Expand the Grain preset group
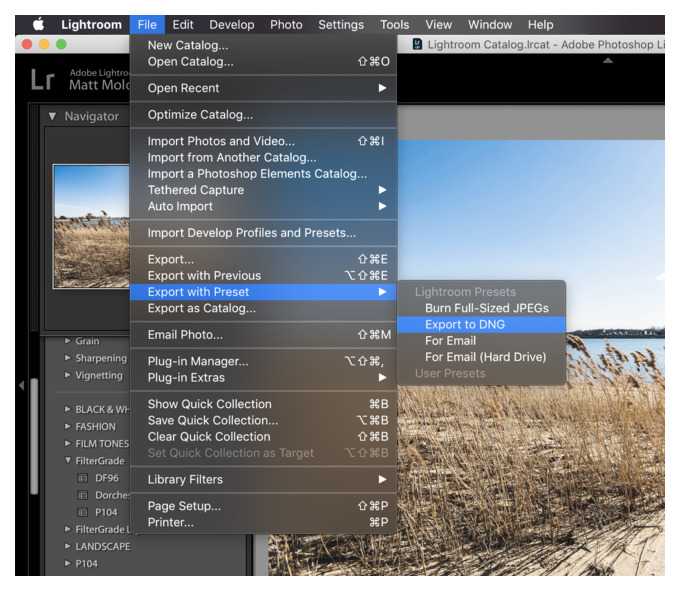The height and width of the screenshot is (591, 680). (68, 341)
